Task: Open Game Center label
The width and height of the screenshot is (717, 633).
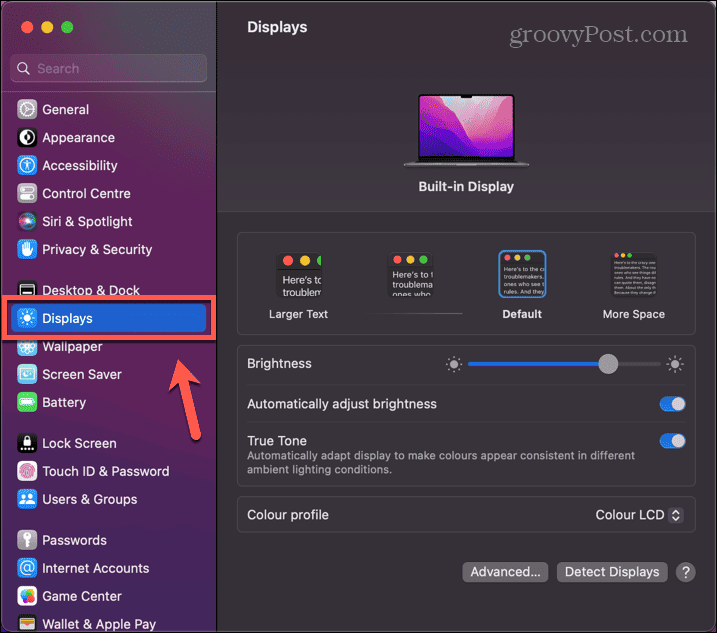Action: coord(82,595)
